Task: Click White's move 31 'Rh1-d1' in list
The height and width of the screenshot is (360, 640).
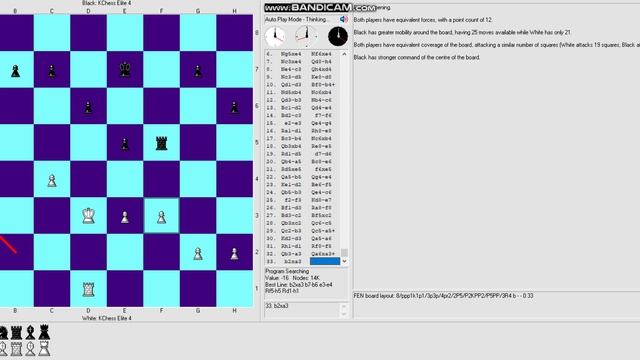Action: (291, 246)
